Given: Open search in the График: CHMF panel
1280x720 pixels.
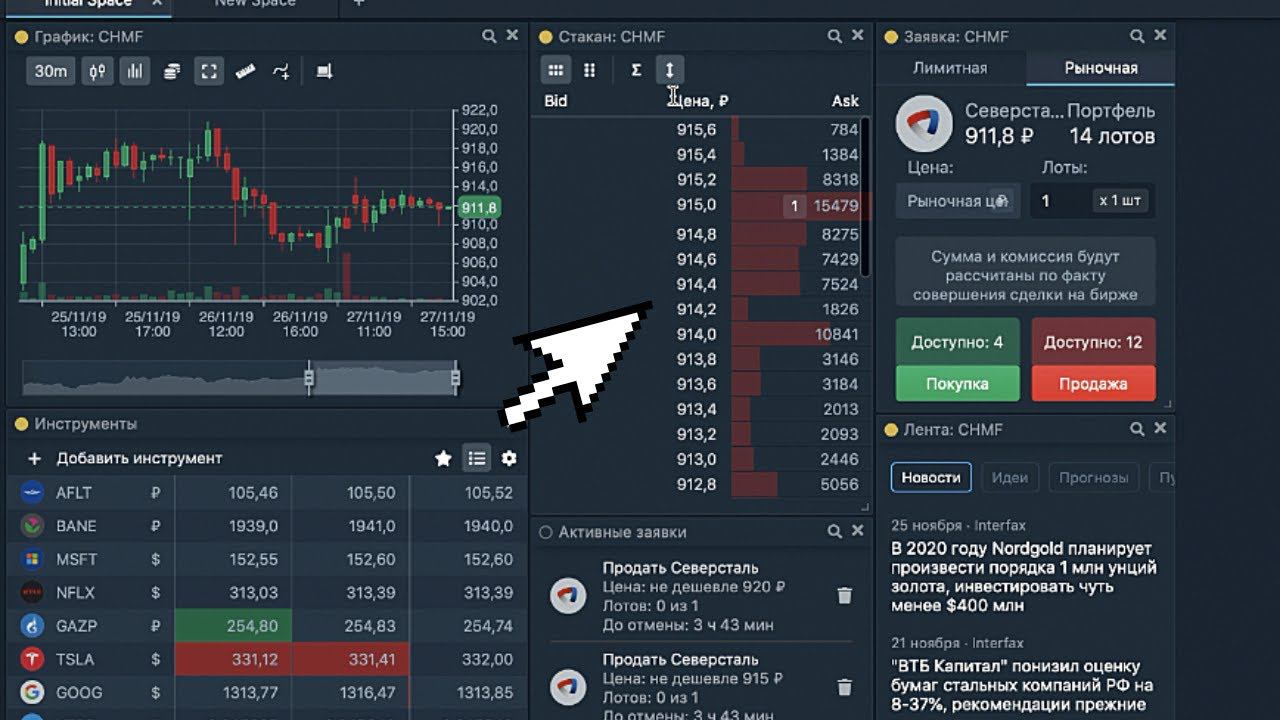Looking at the screenshot, I should point(489,36).
